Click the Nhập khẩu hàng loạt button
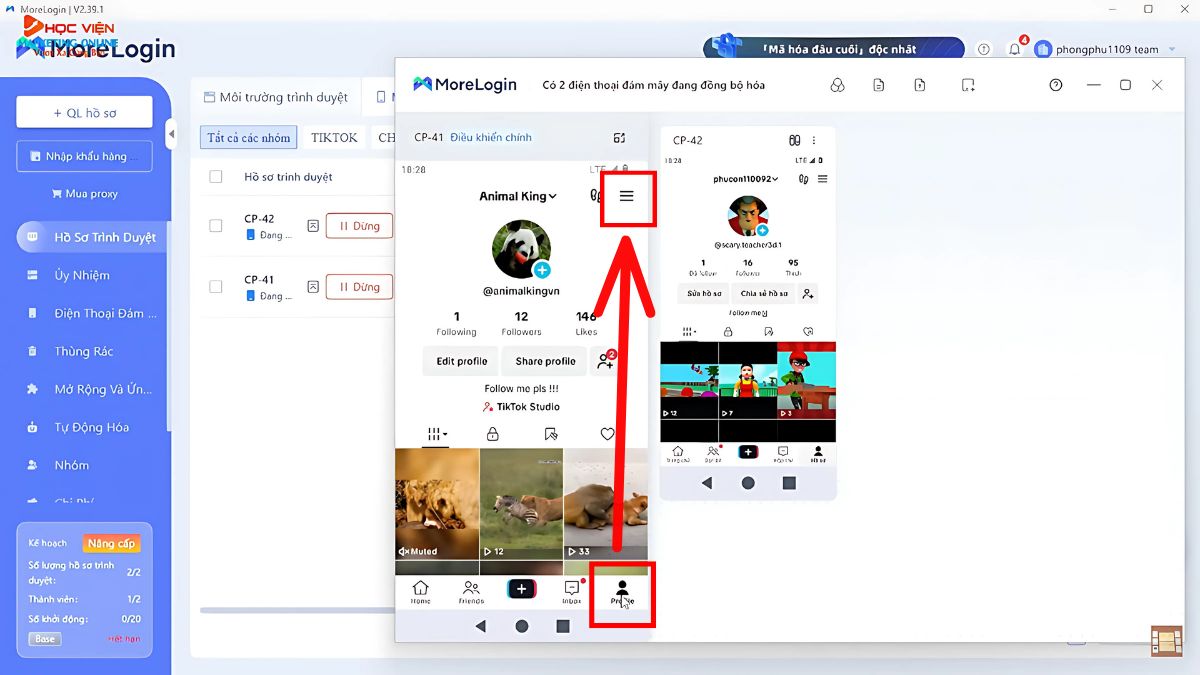Viewport: 1200px width, 675px height. coord(84,156)
